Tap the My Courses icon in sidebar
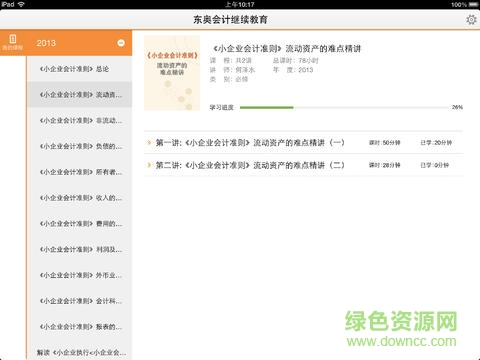 click(x=13, y=42)
